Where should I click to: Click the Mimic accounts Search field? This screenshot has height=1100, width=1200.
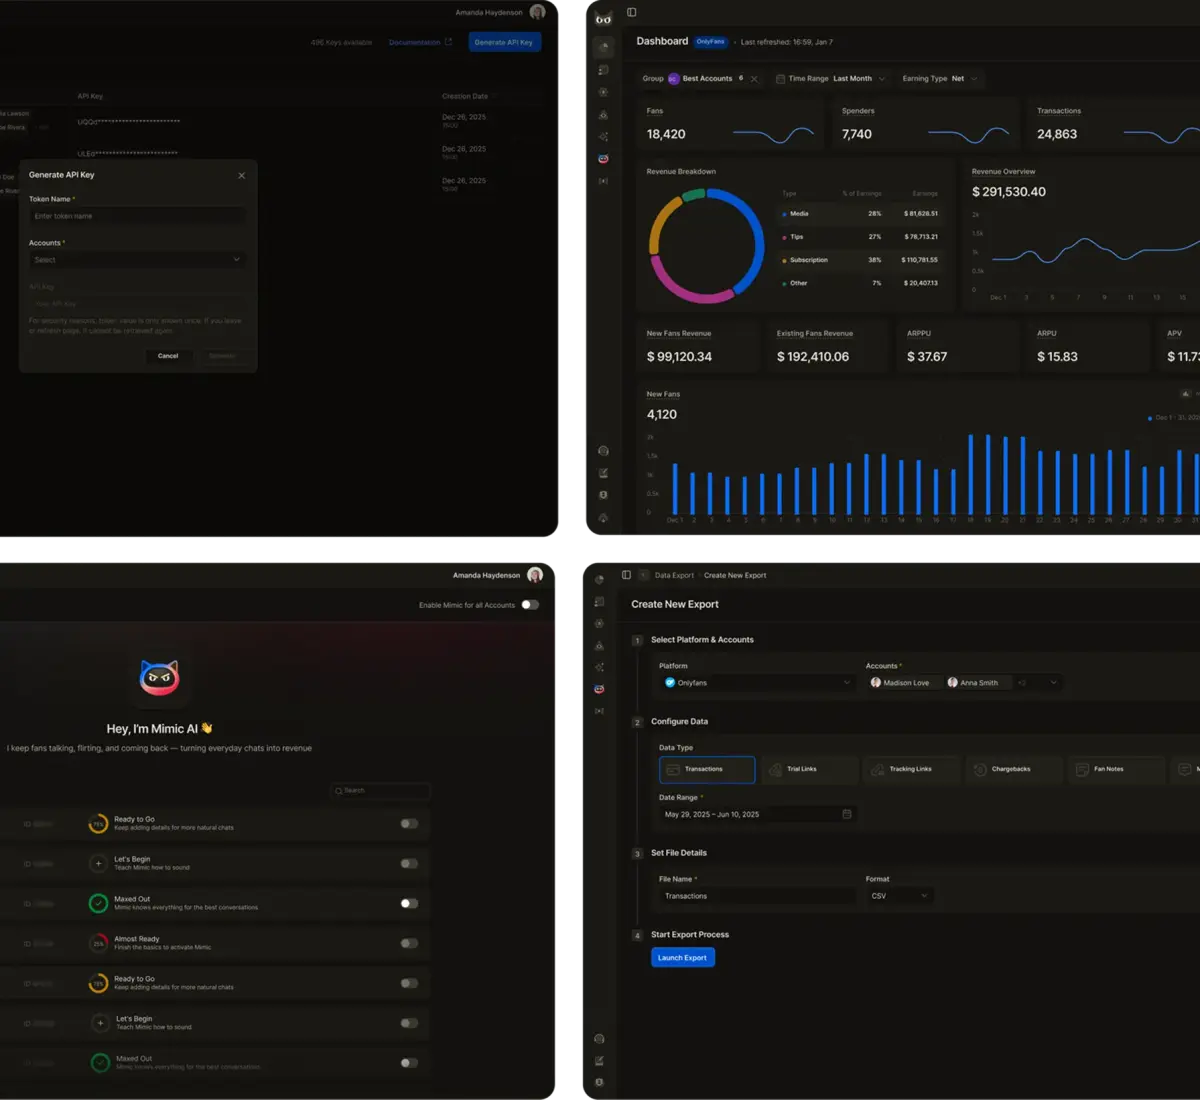click(x=381, y=791)
